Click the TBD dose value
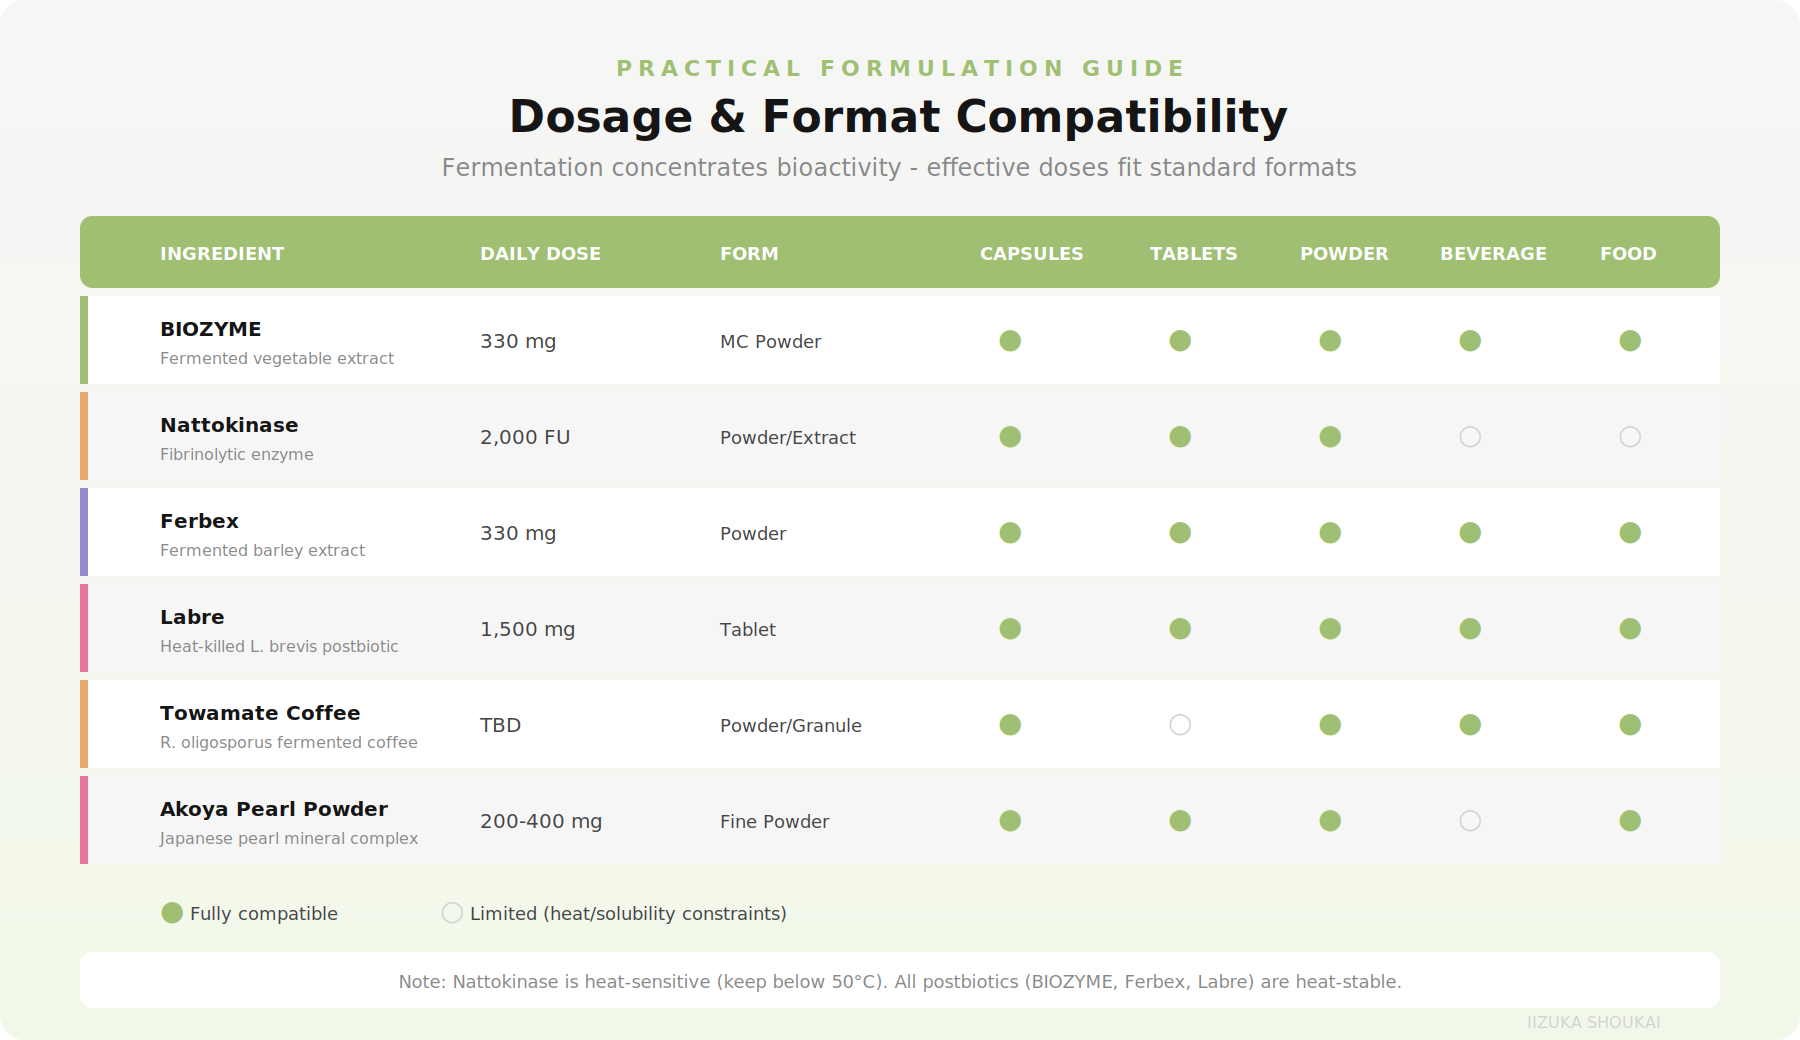Viewport: 1800px width, 1040px height. click(500, 725)
